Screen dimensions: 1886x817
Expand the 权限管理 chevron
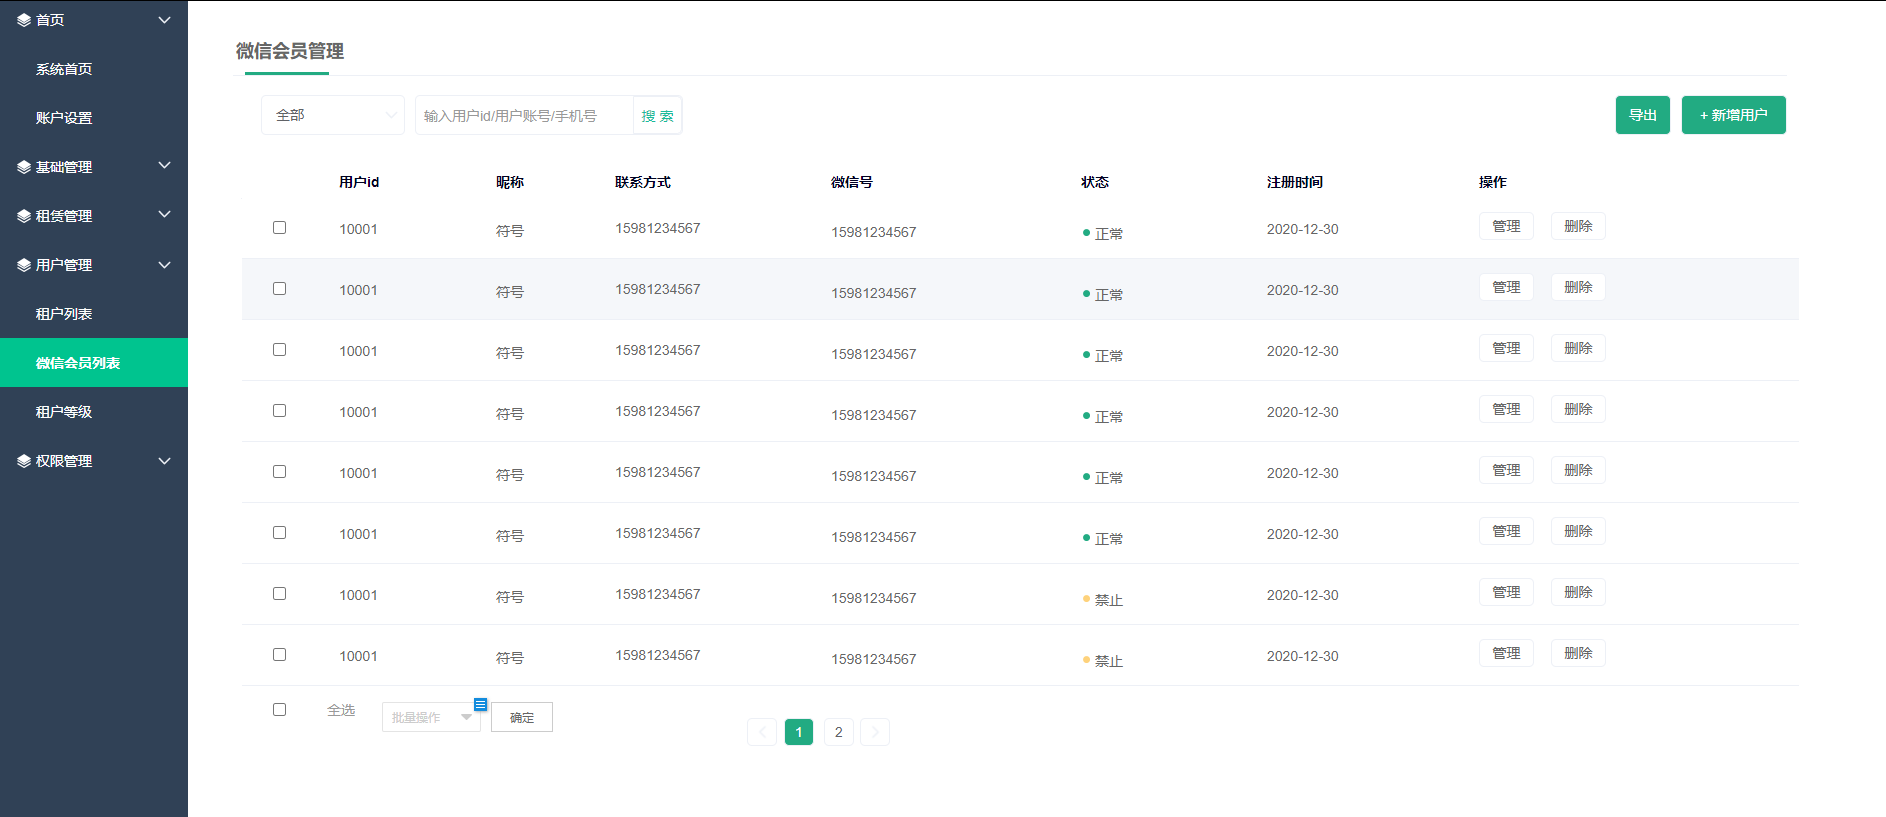click(x=165, y=461)
